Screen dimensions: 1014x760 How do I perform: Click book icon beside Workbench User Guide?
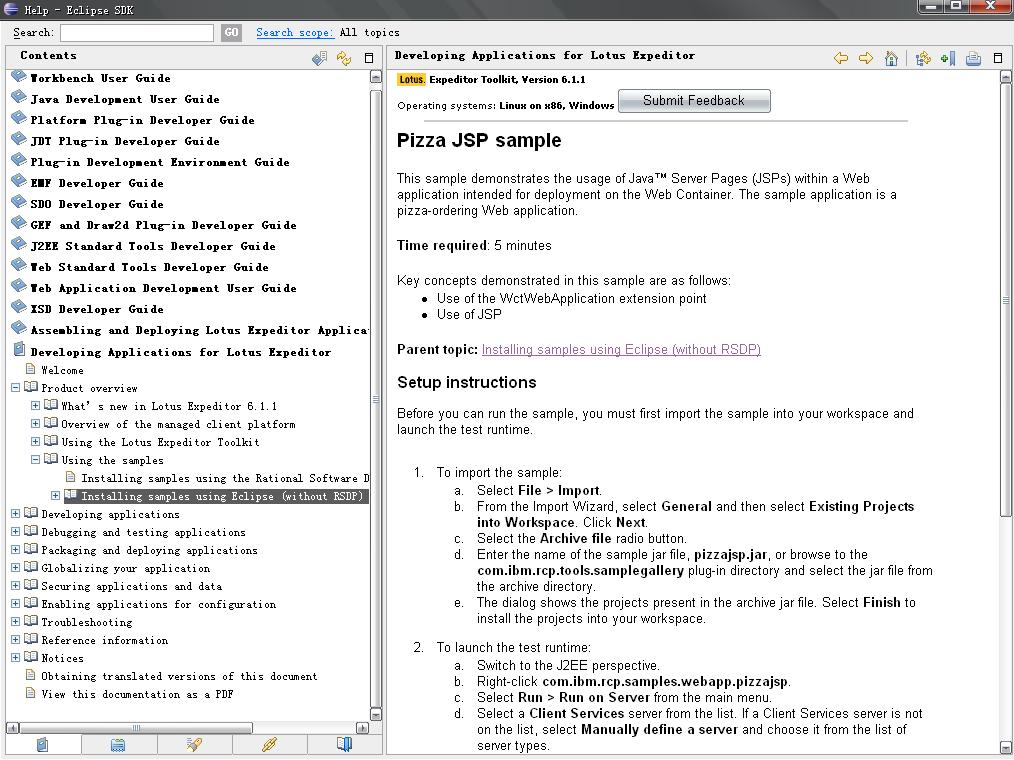click(19, 77)
